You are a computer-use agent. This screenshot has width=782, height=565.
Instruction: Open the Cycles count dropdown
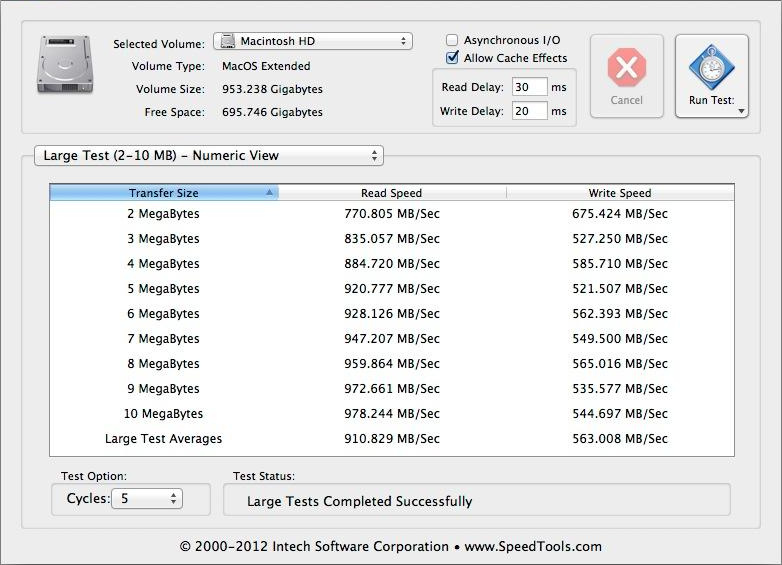coord(147,498)
